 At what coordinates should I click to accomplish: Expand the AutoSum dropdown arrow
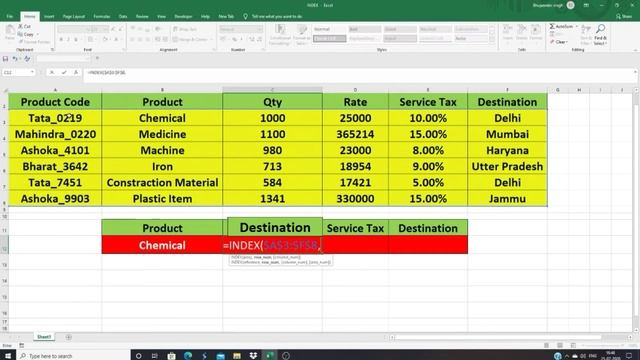(576, 27)
